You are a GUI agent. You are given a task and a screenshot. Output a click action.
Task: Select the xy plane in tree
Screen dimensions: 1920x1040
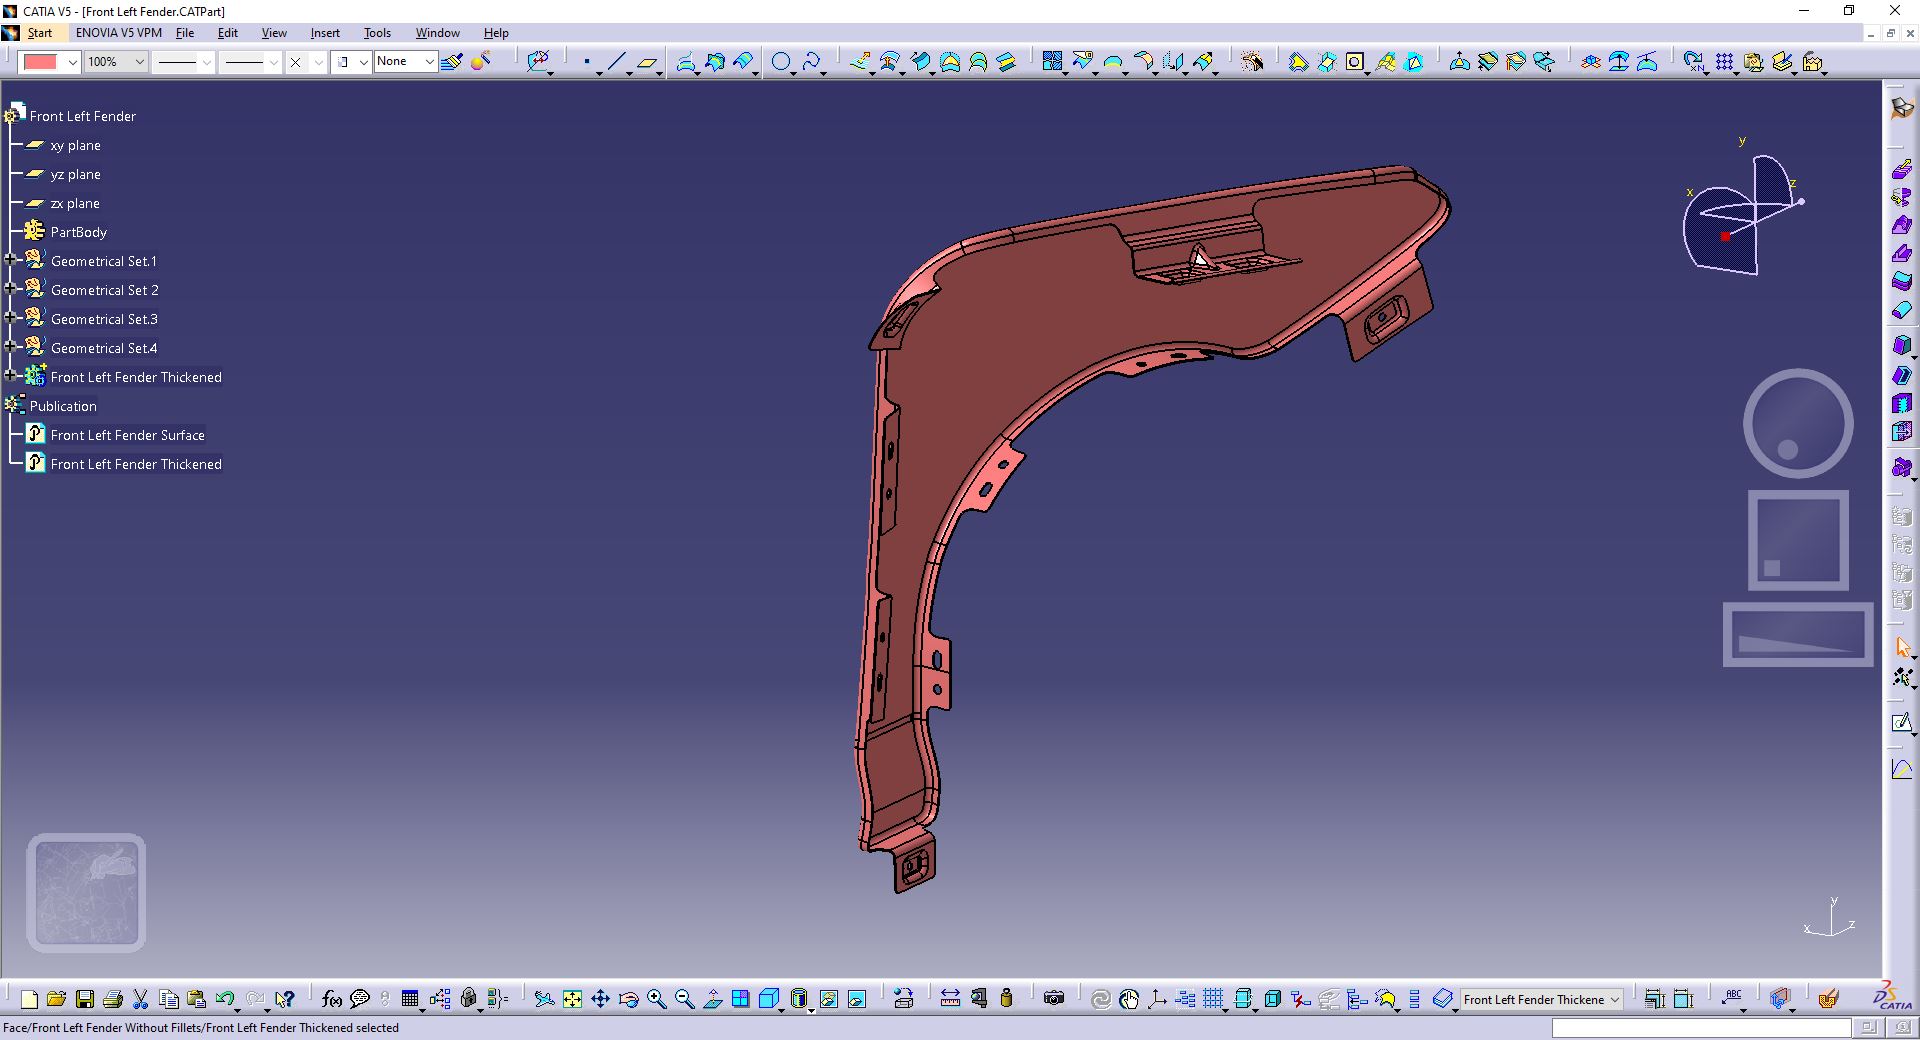click(x=75, y=145)
